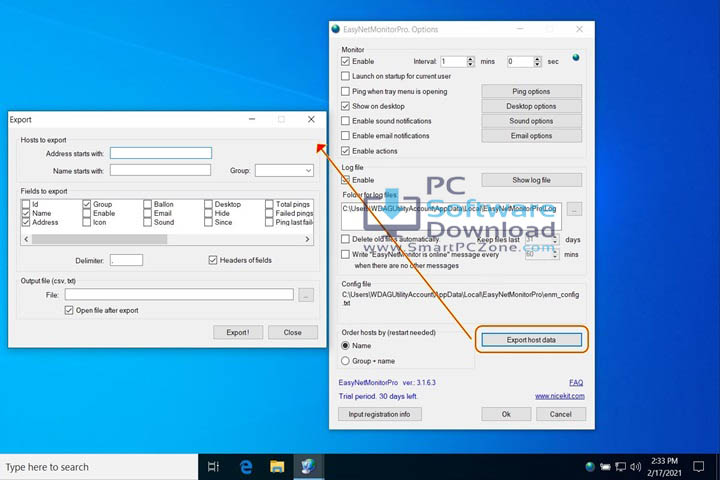The image size is (720, 480).
Task: Click the volume speaker tray icon
Action: [x=636, y=467]
